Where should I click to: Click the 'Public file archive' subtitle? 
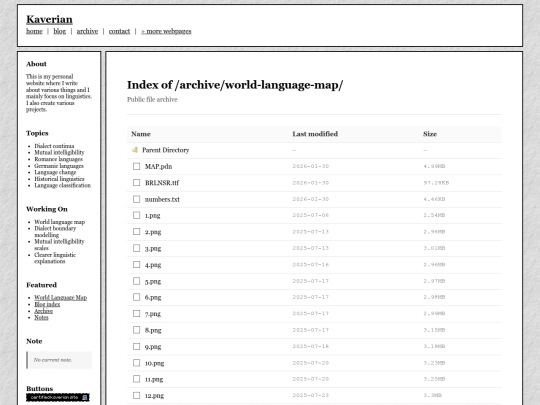tap(152, 100)
